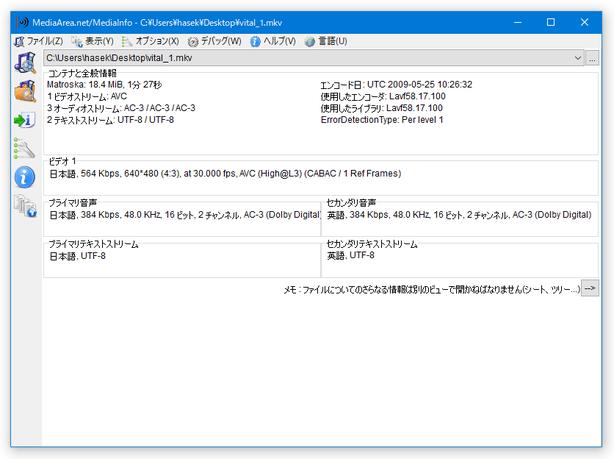Click the memo text about other views
The height and width of the screenshot is (459, 614).
(432, 290)
